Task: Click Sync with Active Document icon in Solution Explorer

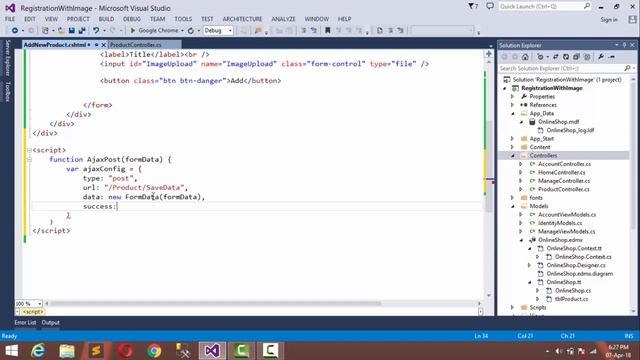Action: coord(556,57)
